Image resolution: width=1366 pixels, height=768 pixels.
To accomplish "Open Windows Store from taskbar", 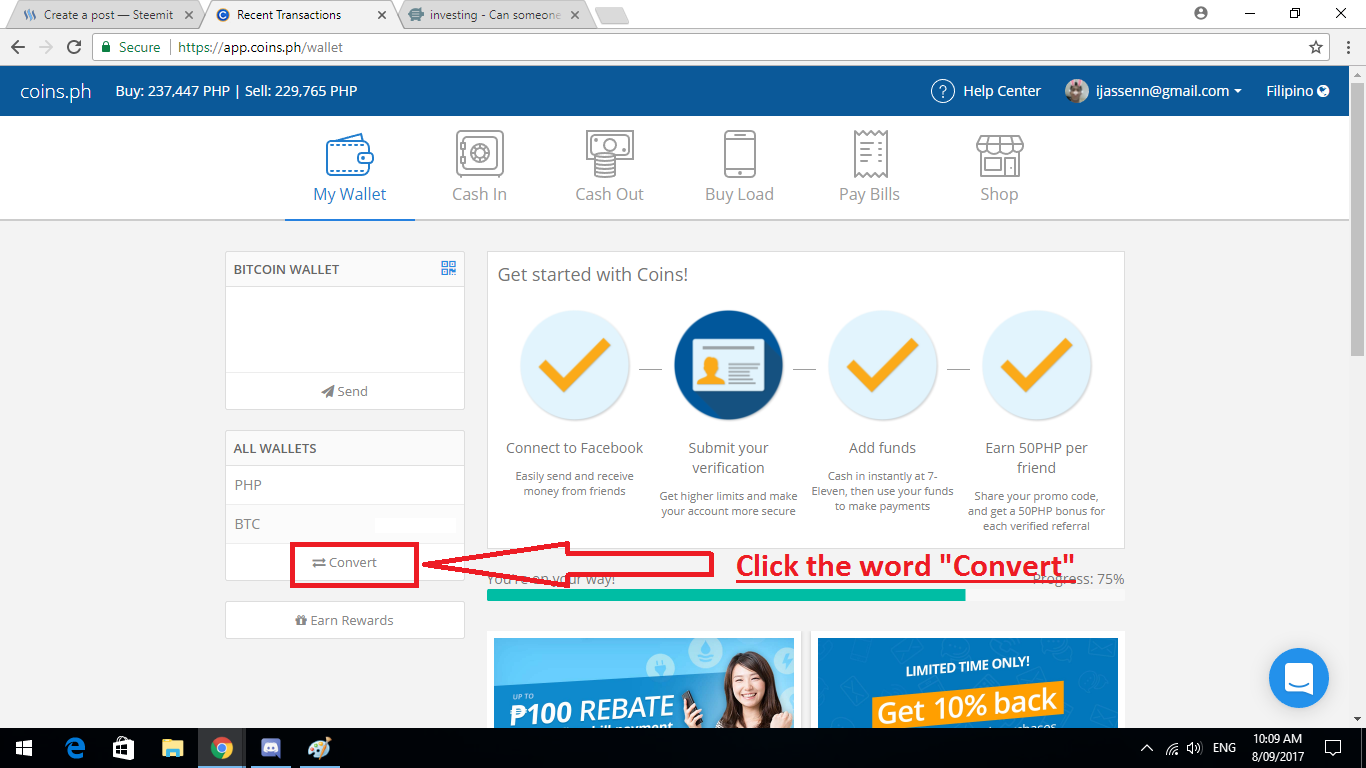I will point(124,748).
